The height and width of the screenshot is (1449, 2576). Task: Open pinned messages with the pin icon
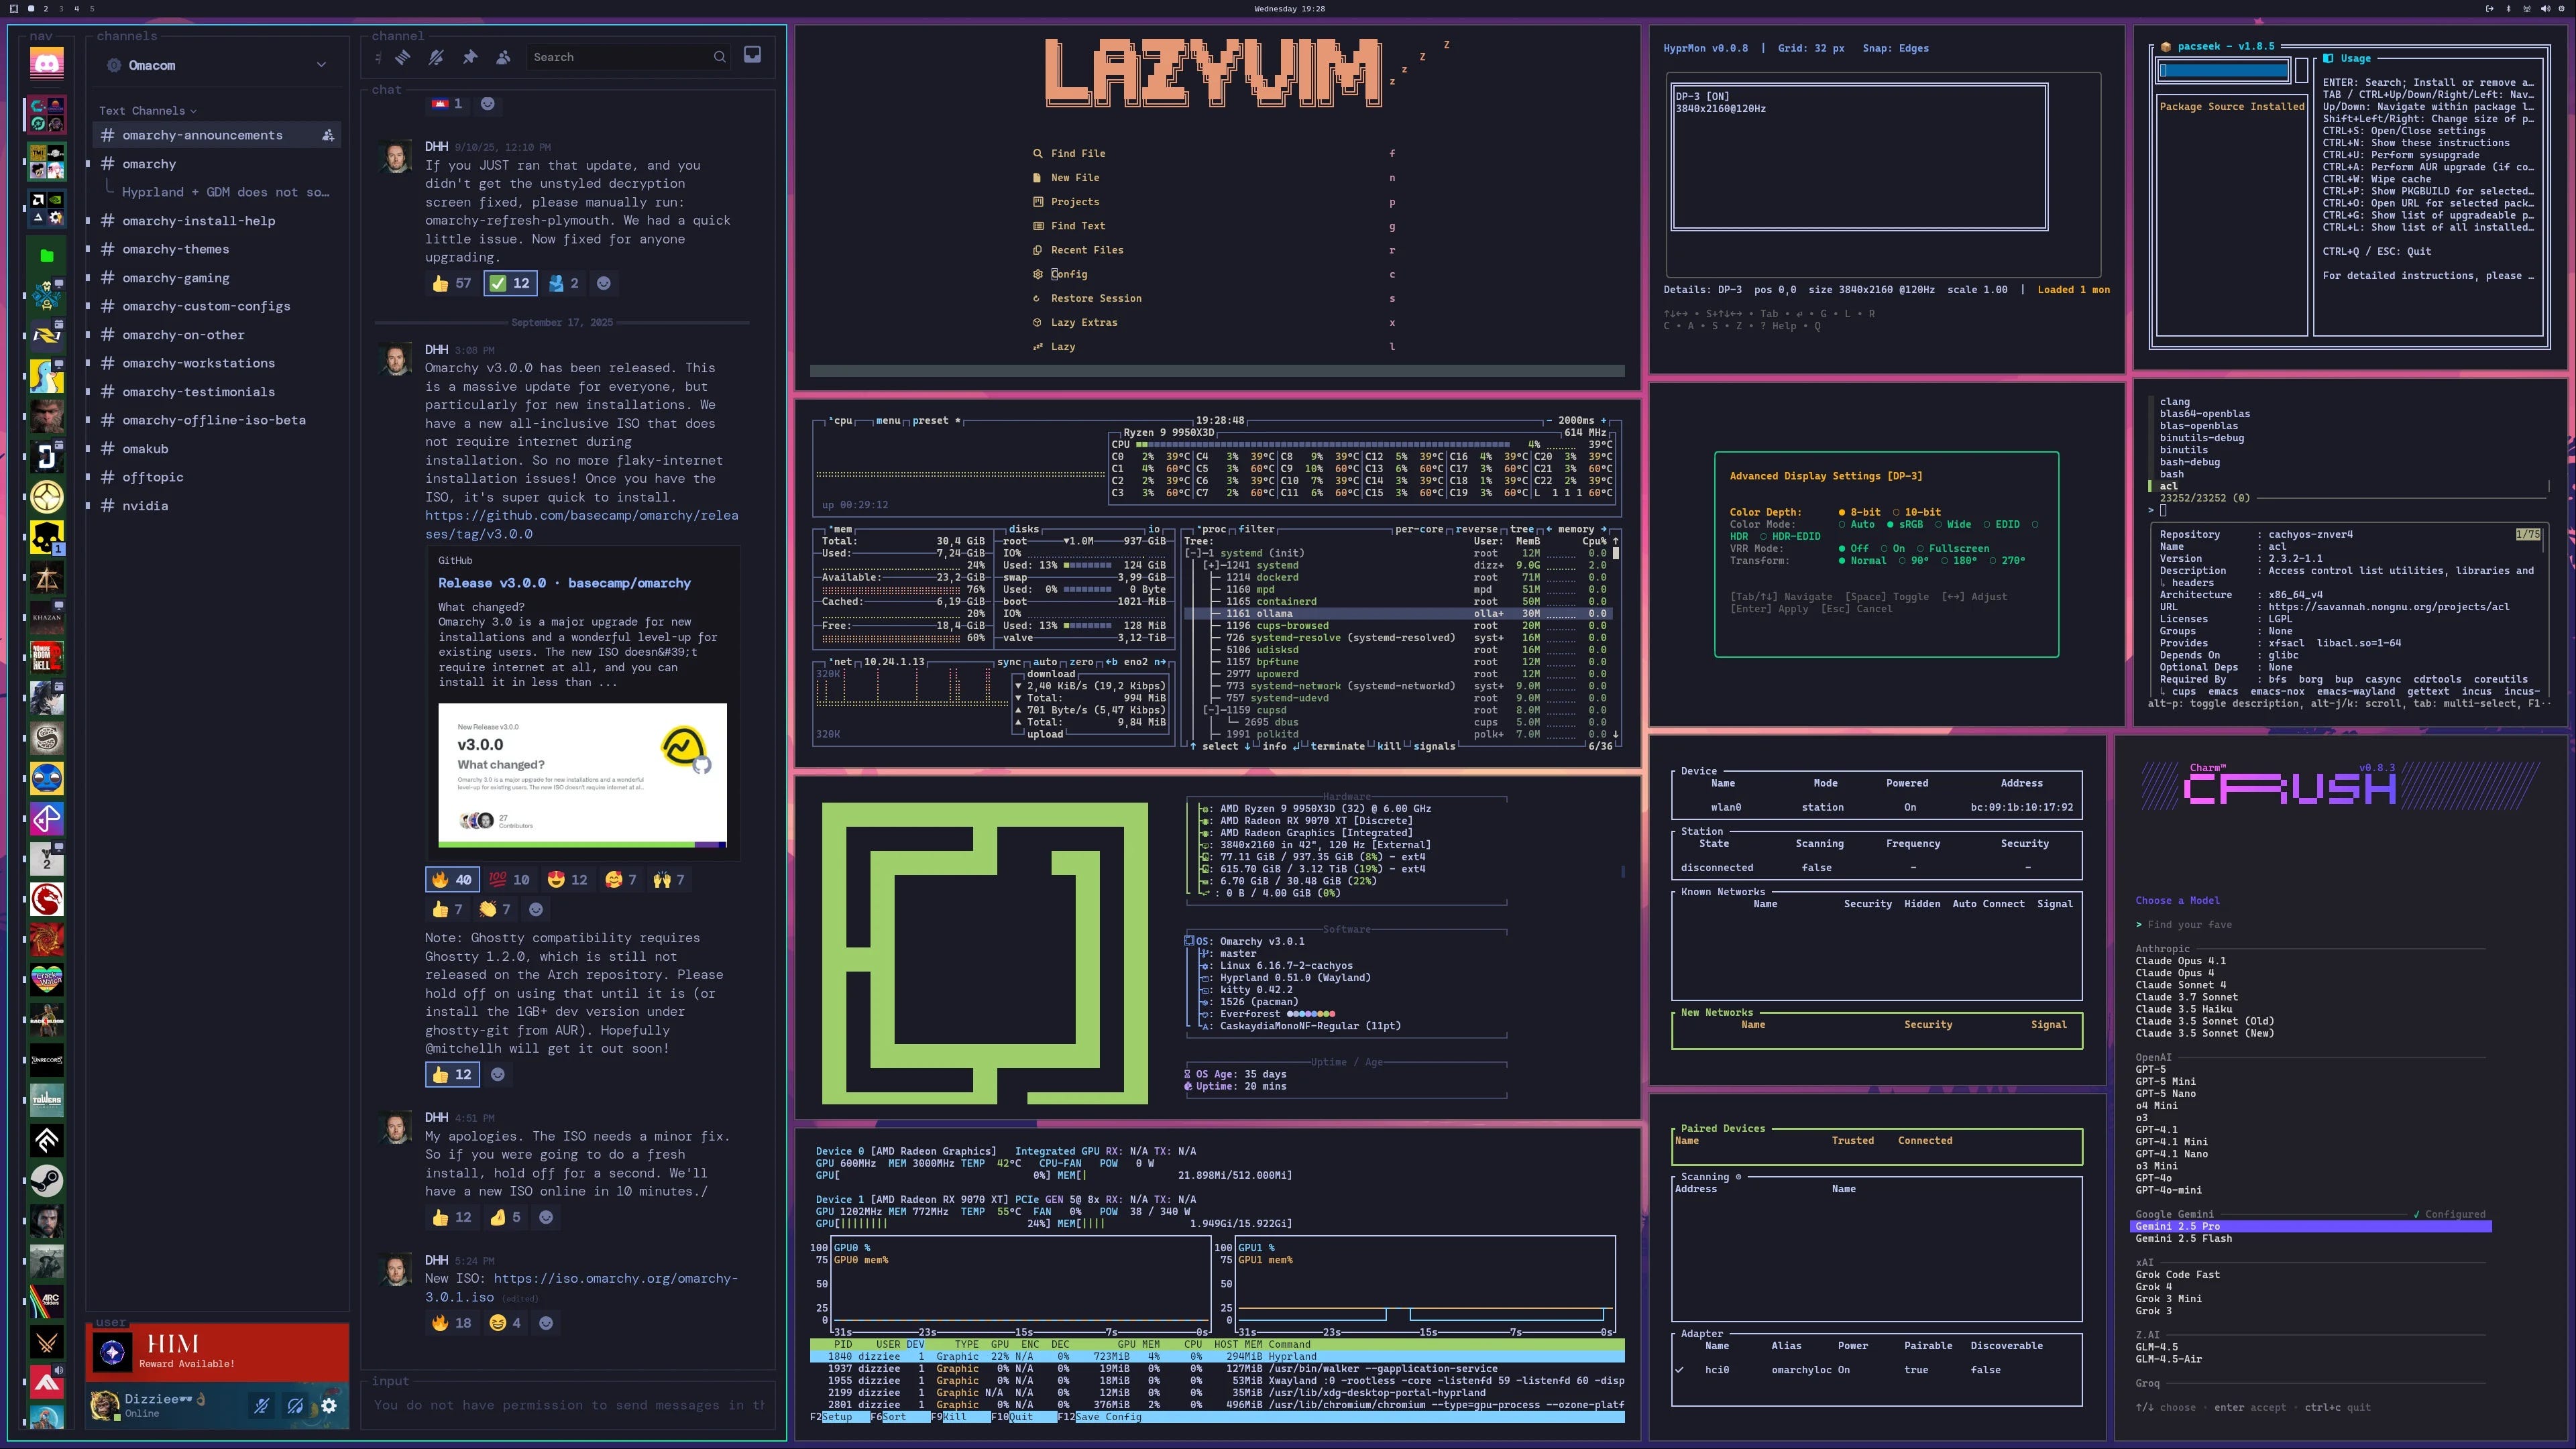point(470,57)
